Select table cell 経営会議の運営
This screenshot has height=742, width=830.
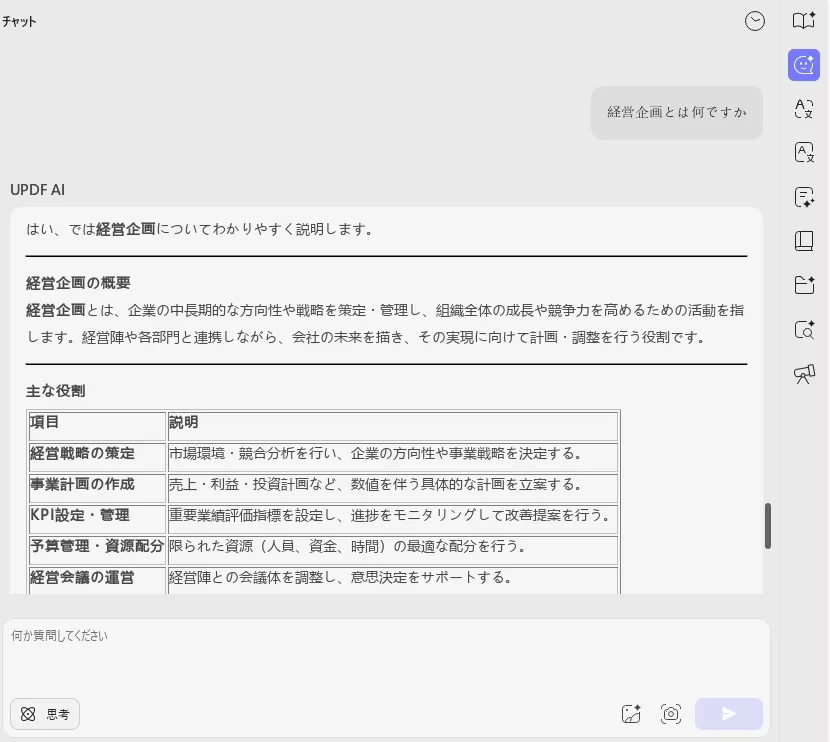[x=97, y=580]
